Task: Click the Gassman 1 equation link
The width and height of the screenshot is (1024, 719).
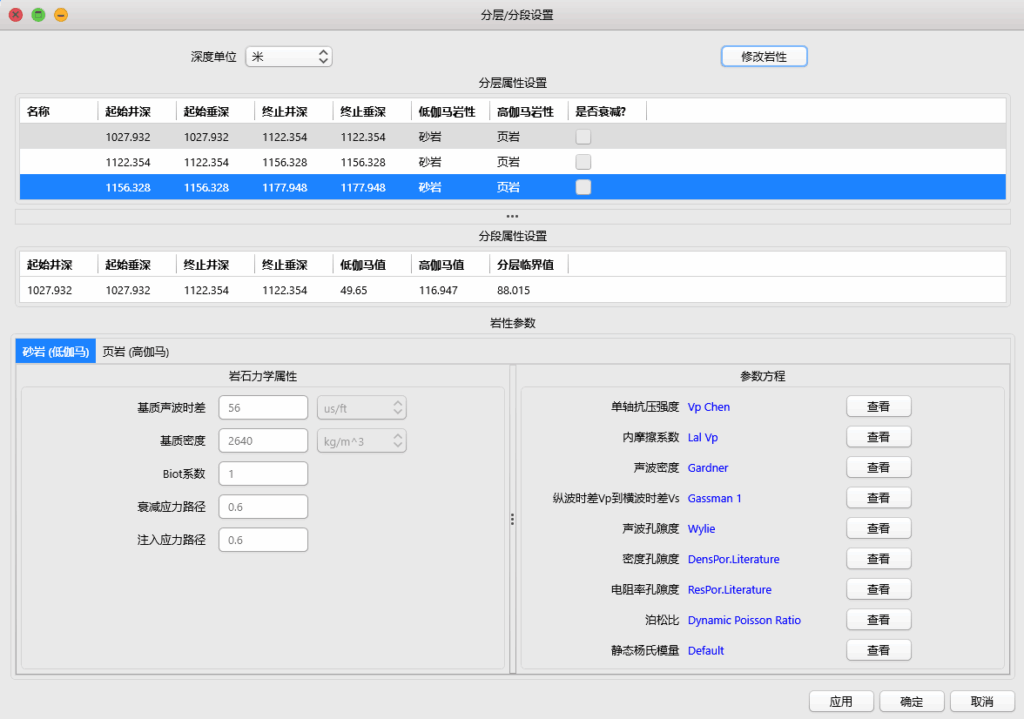Action: coord(714,498)
